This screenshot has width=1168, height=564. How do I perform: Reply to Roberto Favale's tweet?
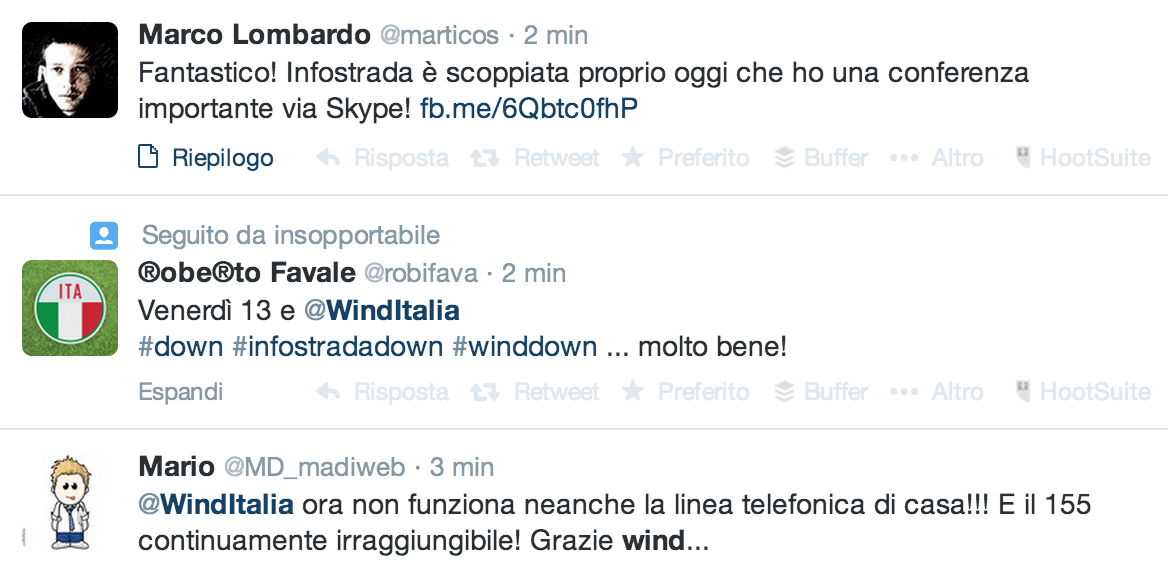coord(384,392)
